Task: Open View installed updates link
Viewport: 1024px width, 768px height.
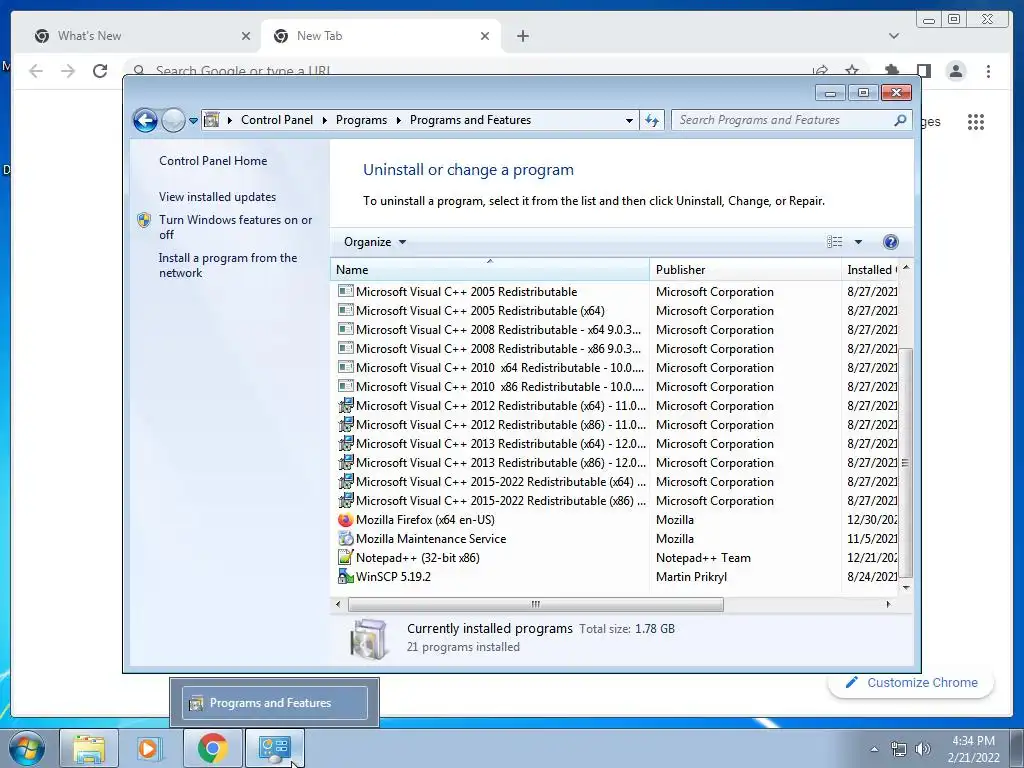Action: coord(217,197)
